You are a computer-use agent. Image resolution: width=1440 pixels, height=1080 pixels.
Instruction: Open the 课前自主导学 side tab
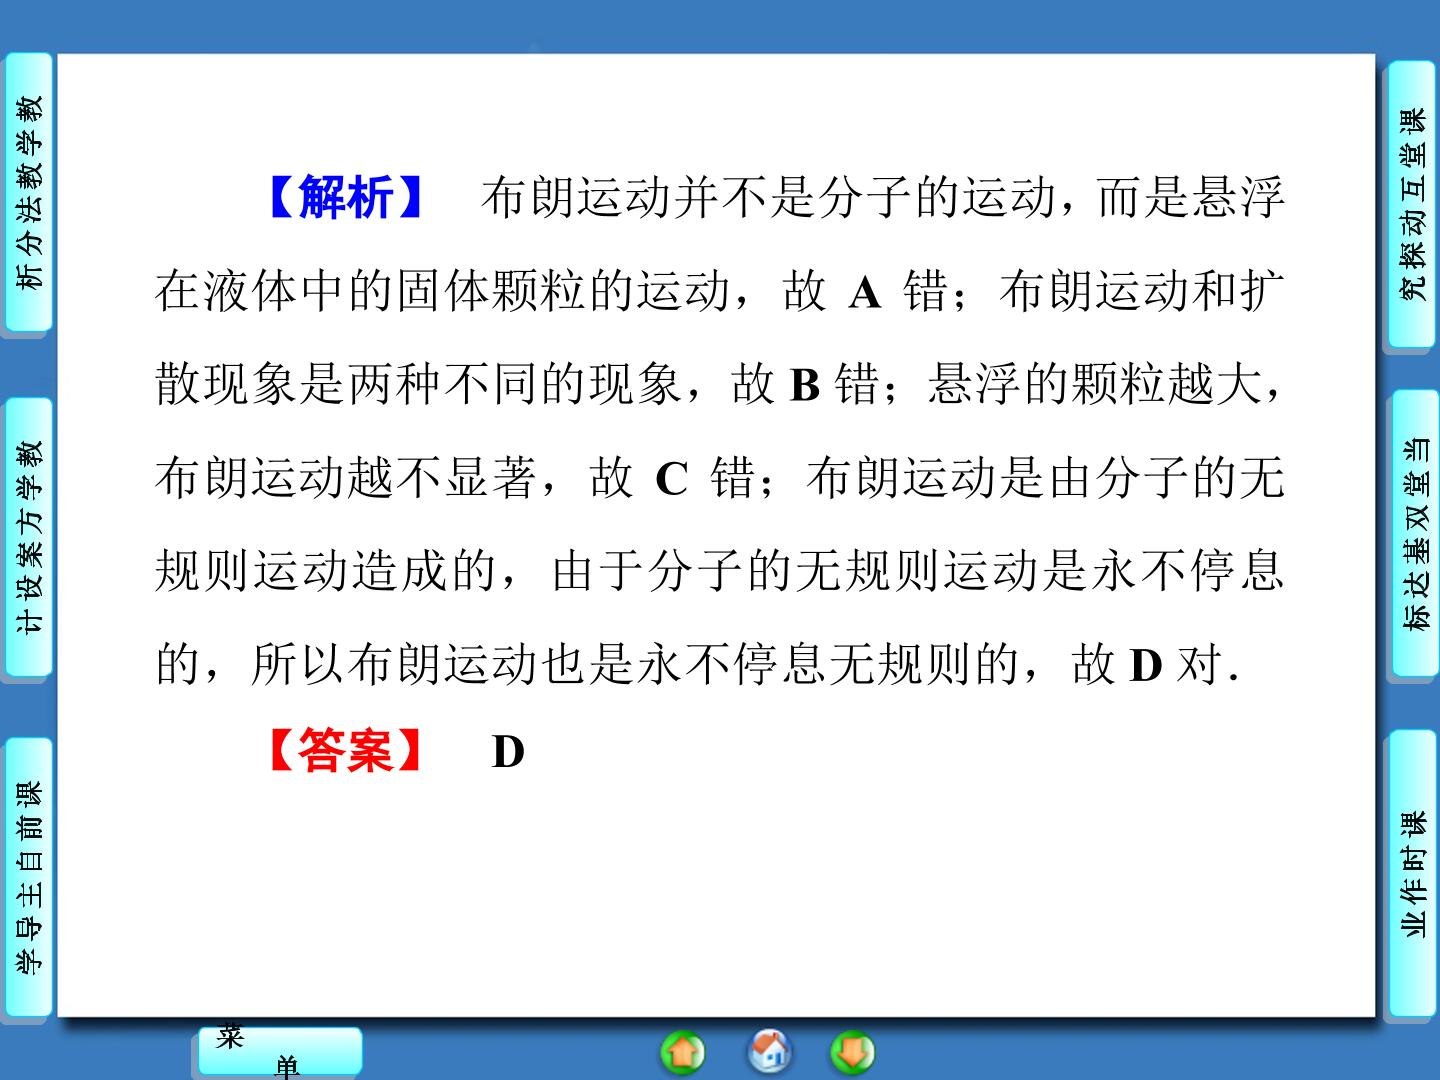tap(28, 877)
